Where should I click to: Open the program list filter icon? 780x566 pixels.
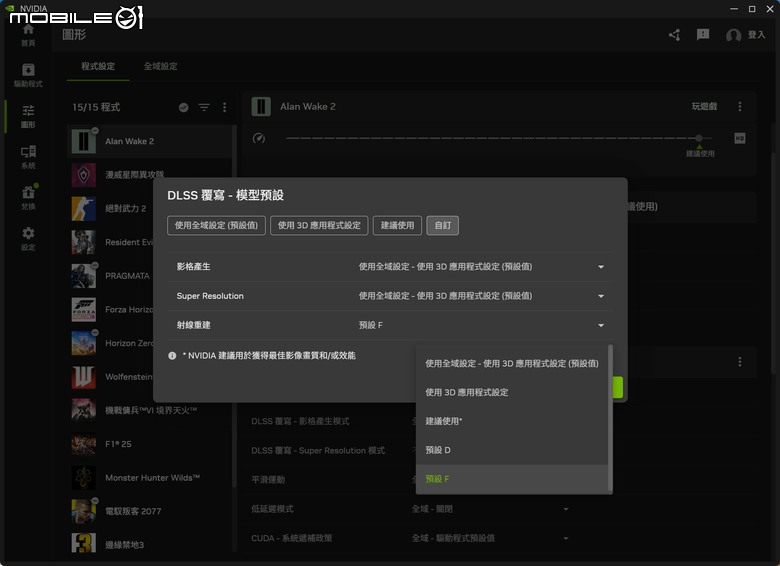click(x=204, y=107)
